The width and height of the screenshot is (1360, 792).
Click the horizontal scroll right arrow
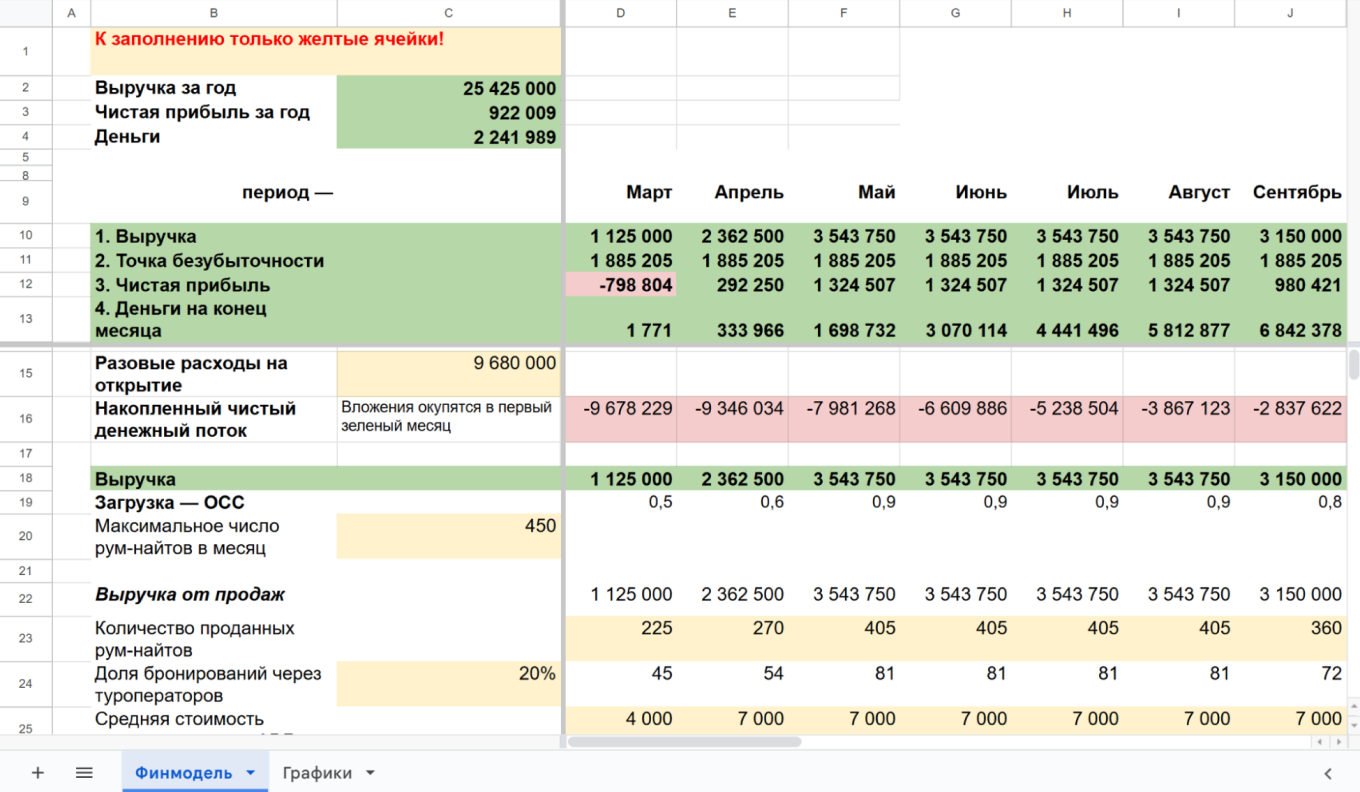[1338, 742]
